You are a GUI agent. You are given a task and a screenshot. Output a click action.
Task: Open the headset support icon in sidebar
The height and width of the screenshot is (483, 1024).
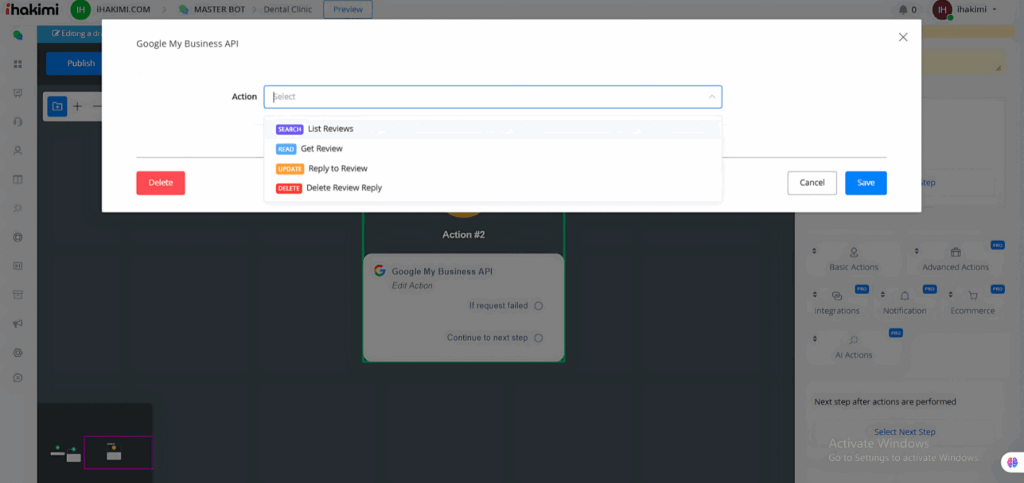tap(17, 122)
